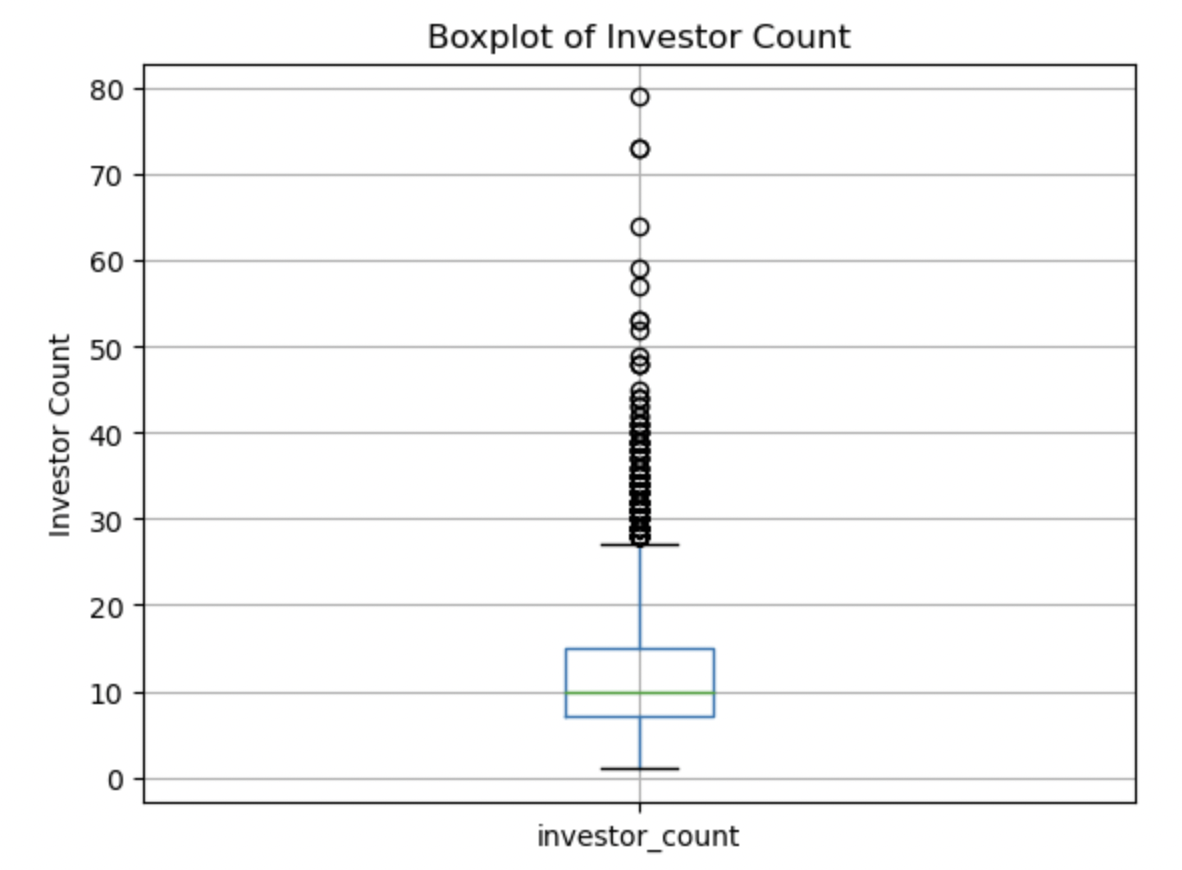This screenshot has width=1182, height=870.
Task: Select the outlier circle near 64
Action: click(x=639, y=227)
